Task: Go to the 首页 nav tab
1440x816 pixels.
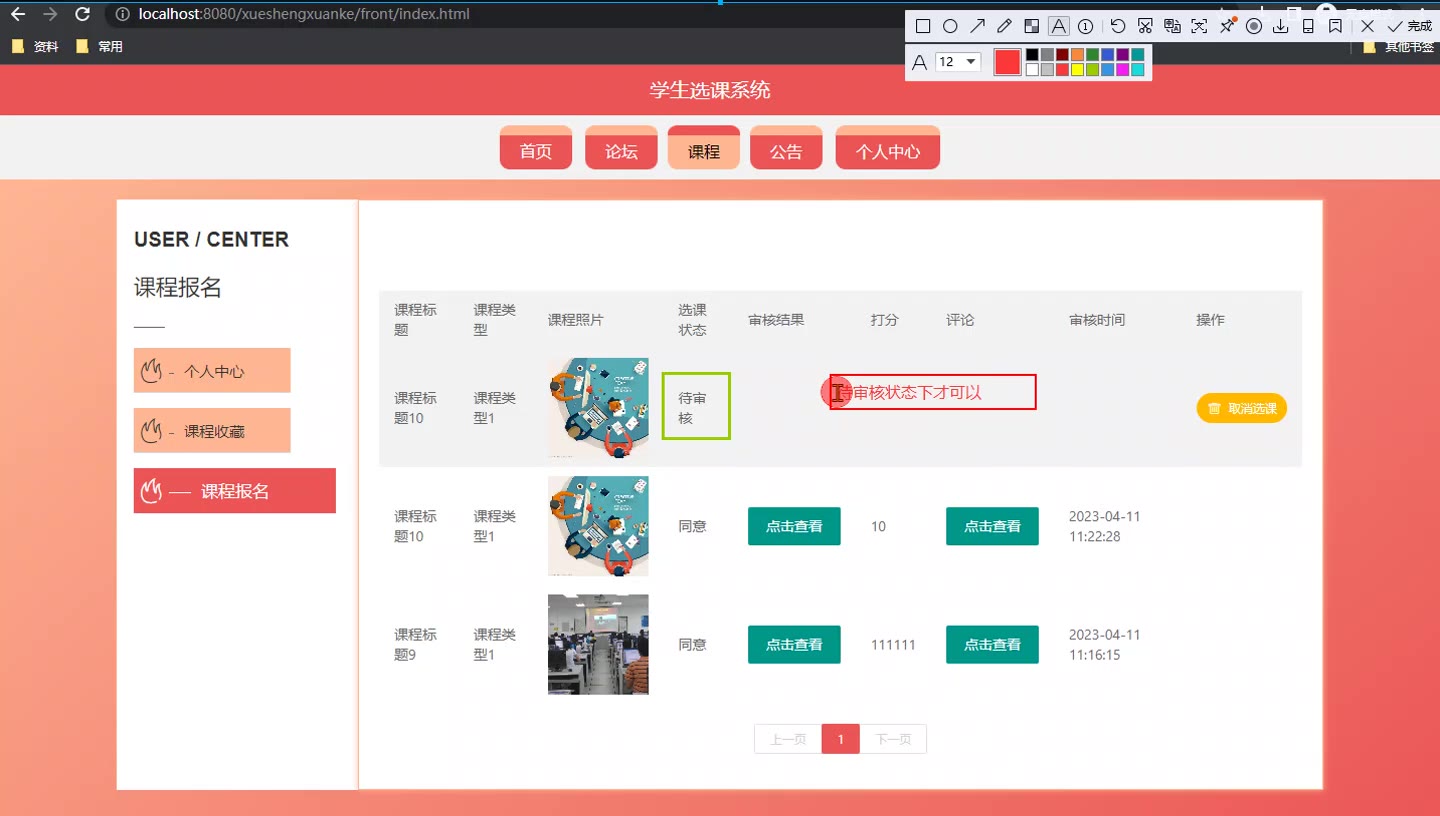Action: click(x=536, y=149)
